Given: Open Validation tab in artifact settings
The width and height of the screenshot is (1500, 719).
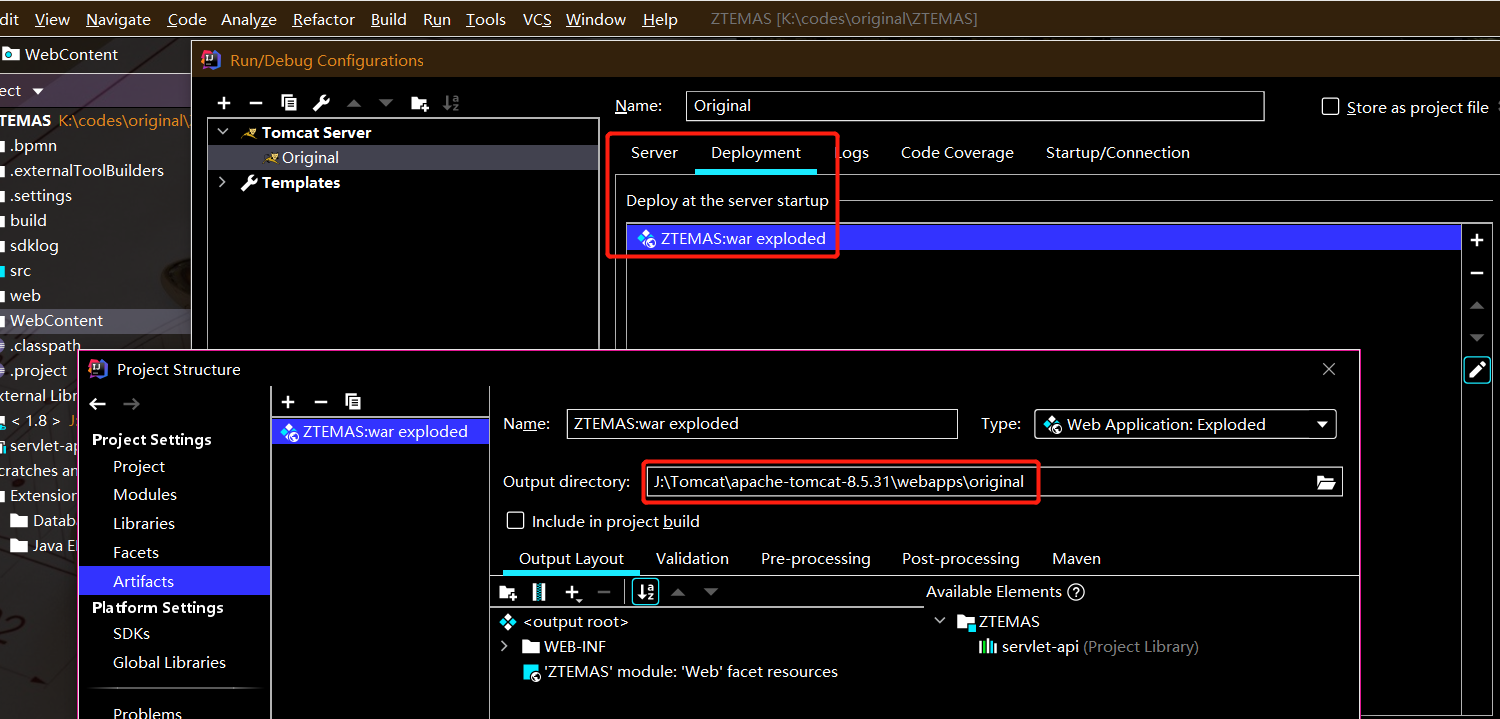Looking at the screenshot, I should [692, 559].
